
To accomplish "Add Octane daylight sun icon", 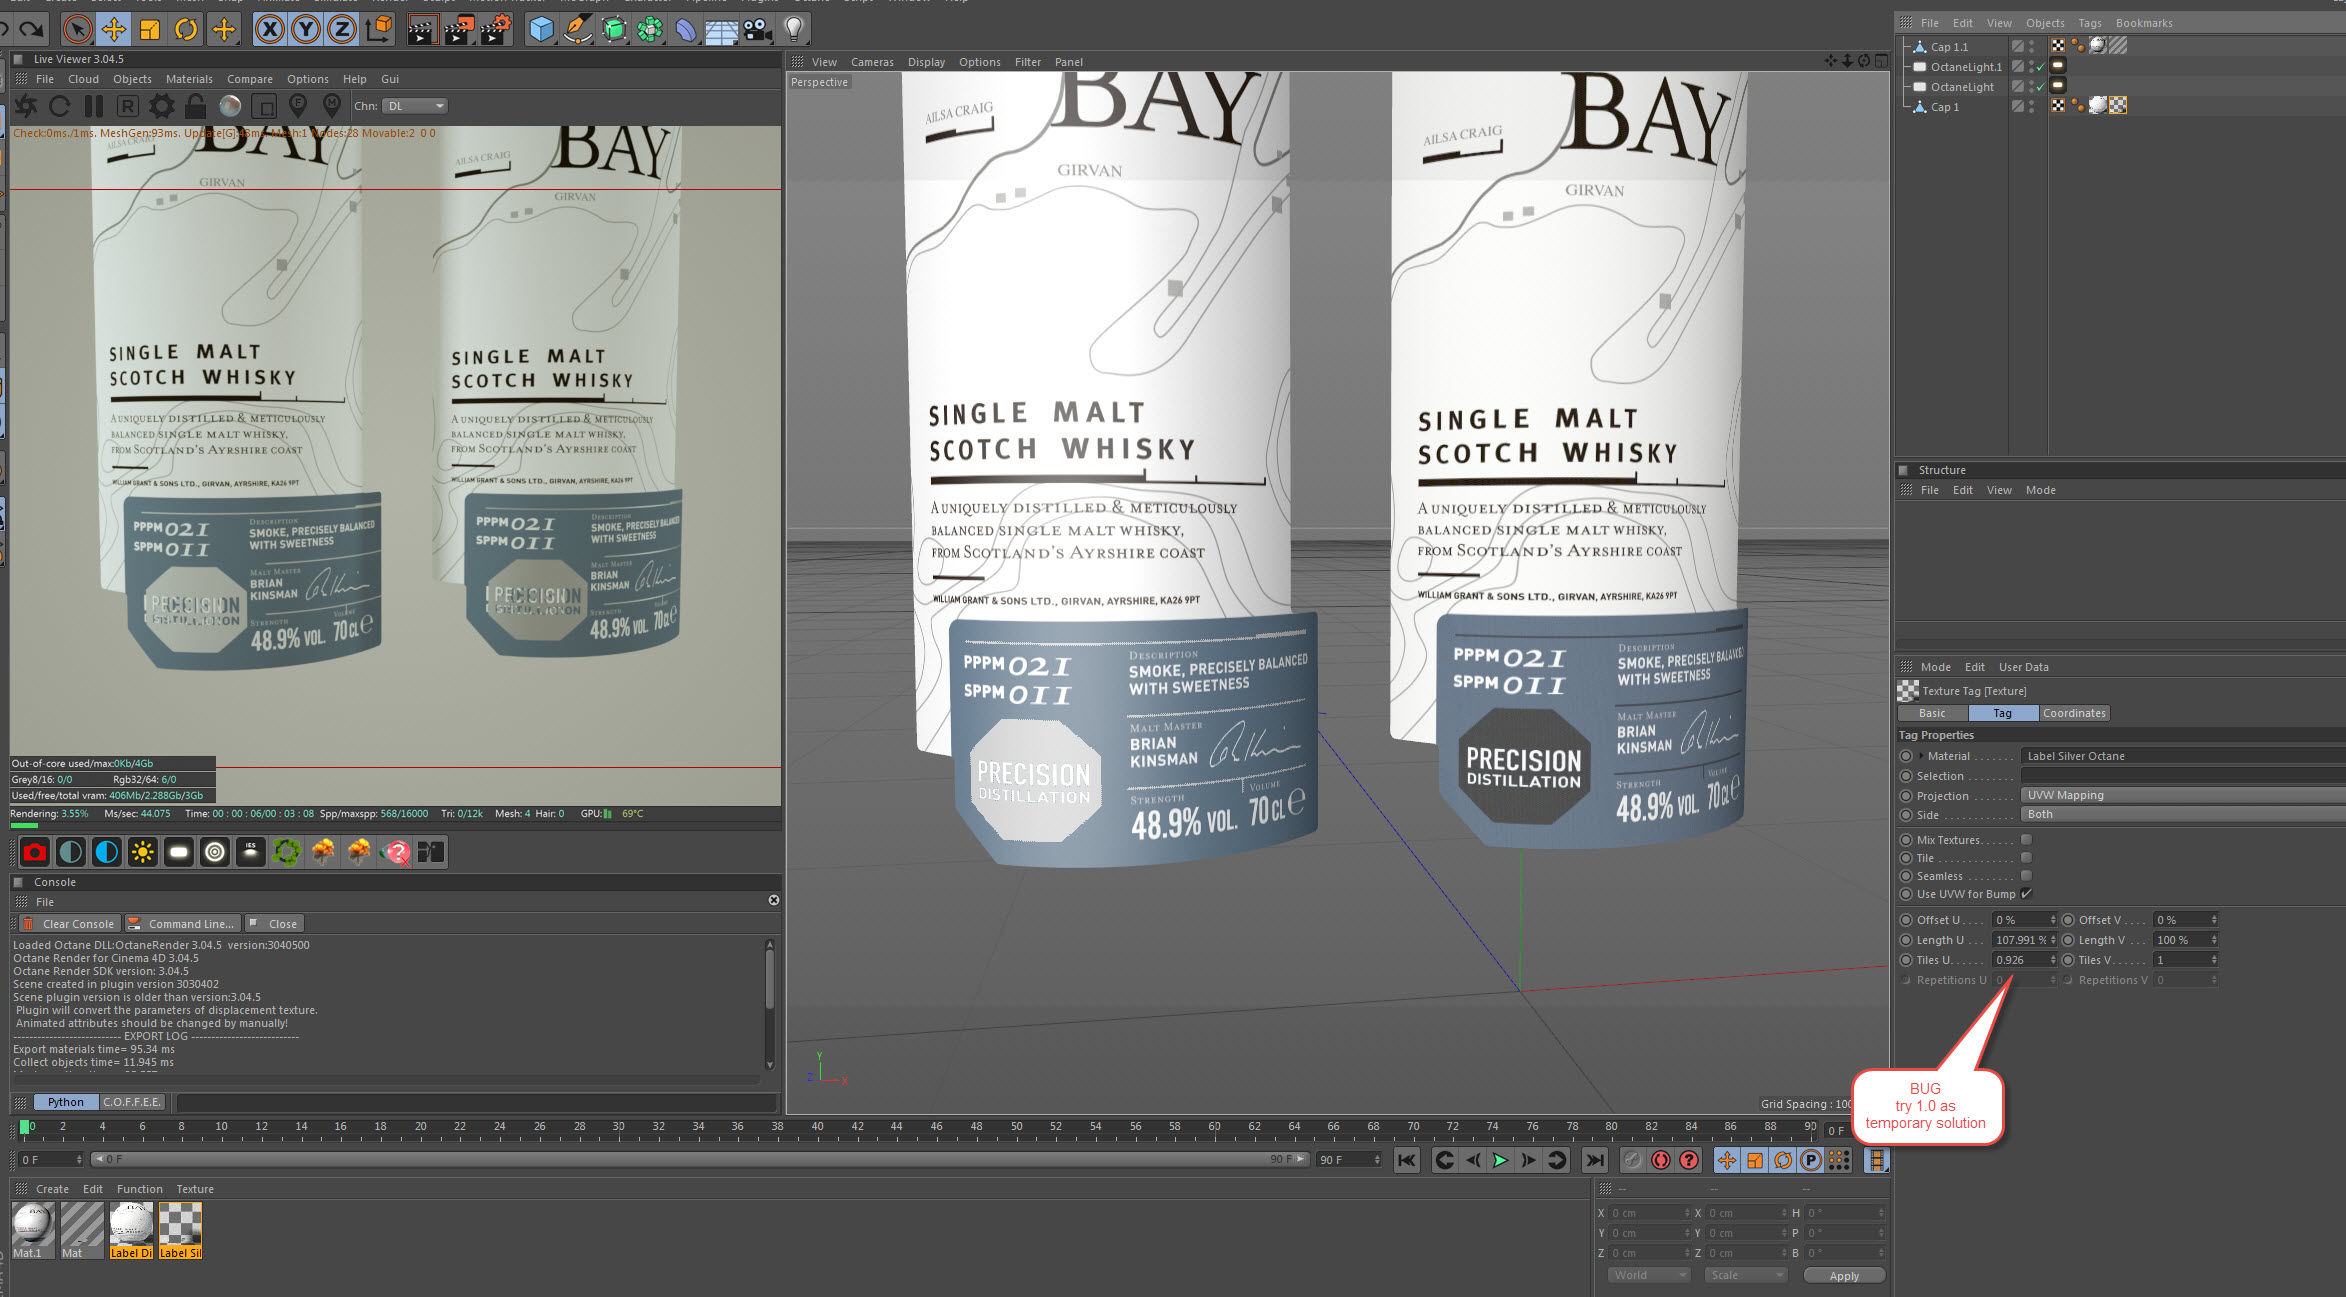I will coord(142,852).
